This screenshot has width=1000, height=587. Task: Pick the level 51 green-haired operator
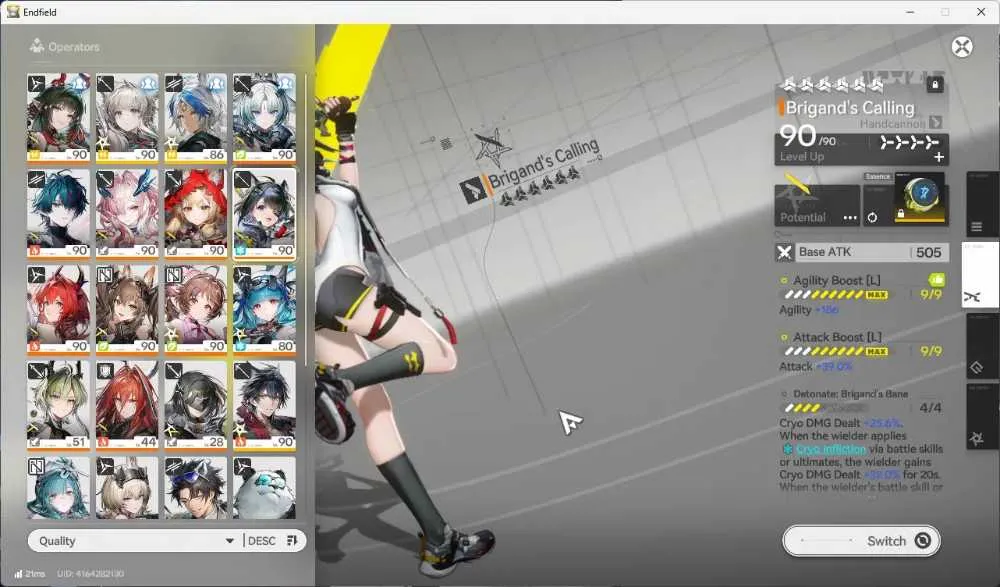[x=58, y=405]
